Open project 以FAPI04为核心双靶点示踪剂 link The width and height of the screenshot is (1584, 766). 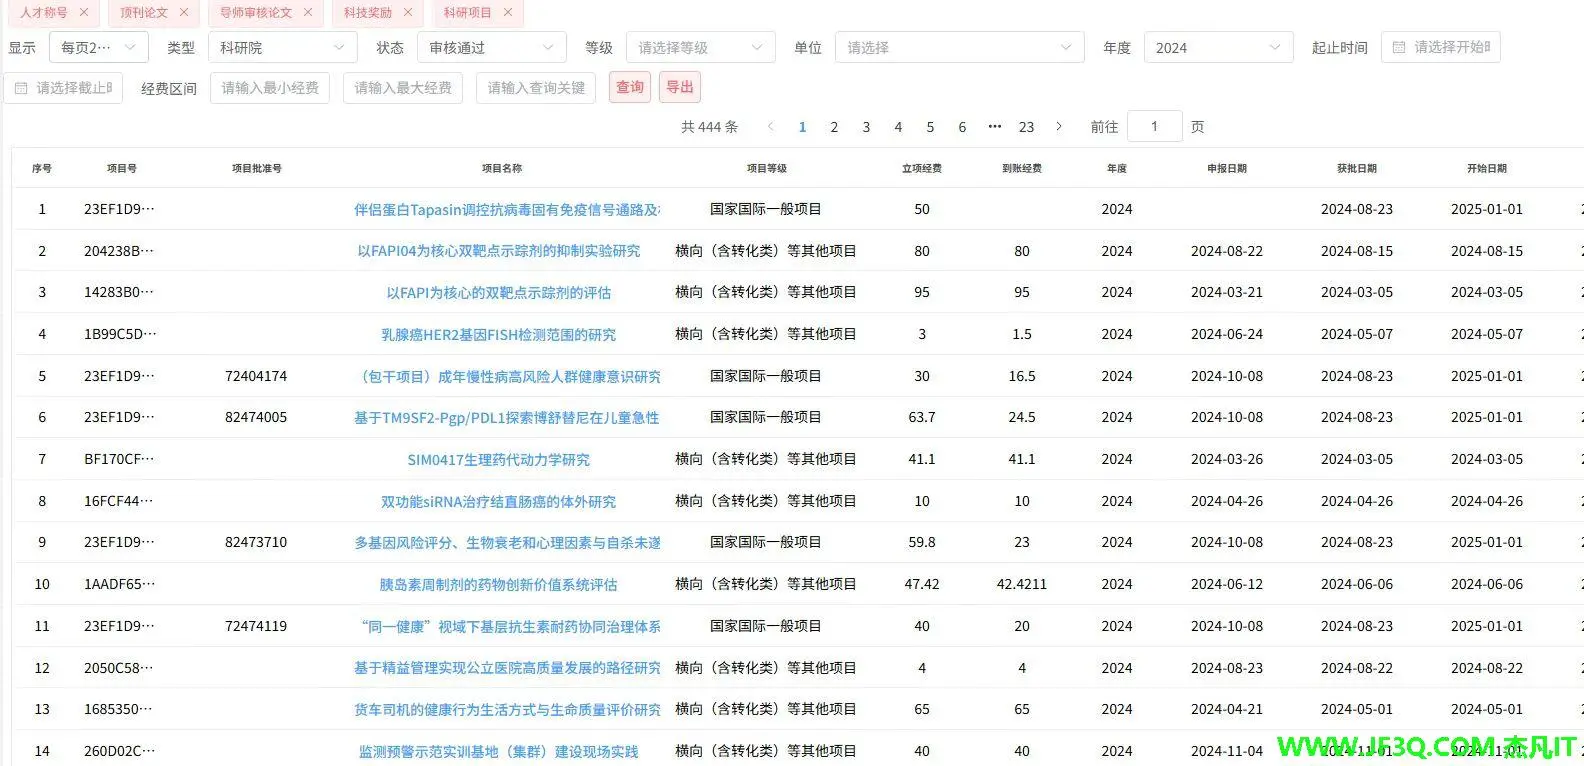click(x=498, y=251)
